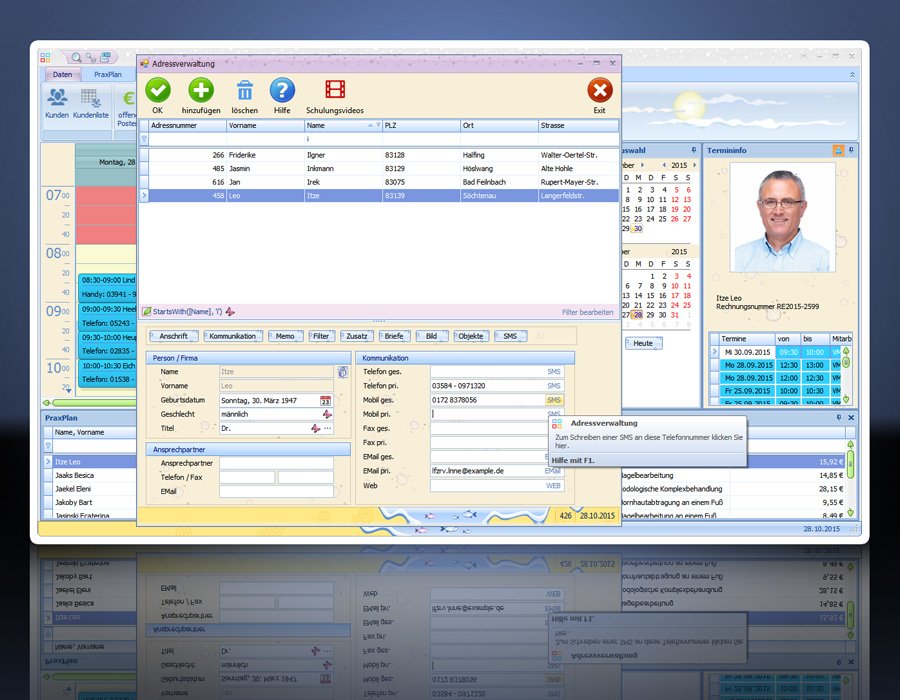Click SMS link in Telefon ges. field

point(554,372)
